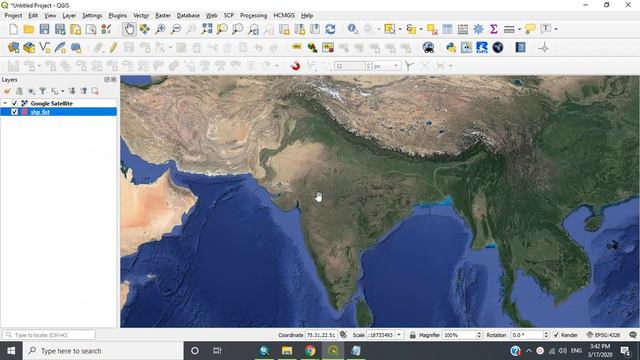640x360 pixels.
Task: Open the Statistical Summary sigma icon
Action: click(493, 29)
